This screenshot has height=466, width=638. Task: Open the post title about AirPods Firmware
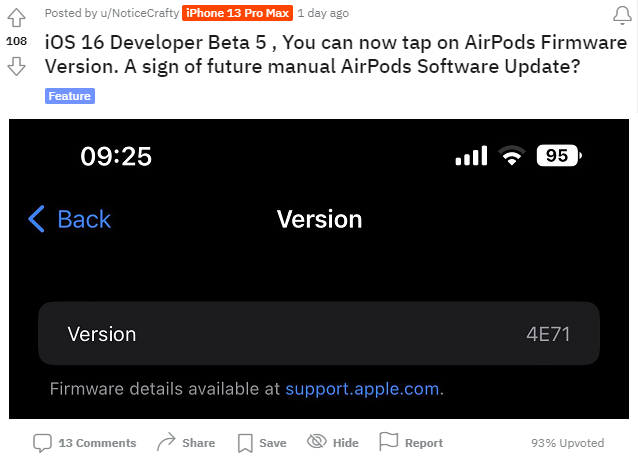click(x=336, y=54)
